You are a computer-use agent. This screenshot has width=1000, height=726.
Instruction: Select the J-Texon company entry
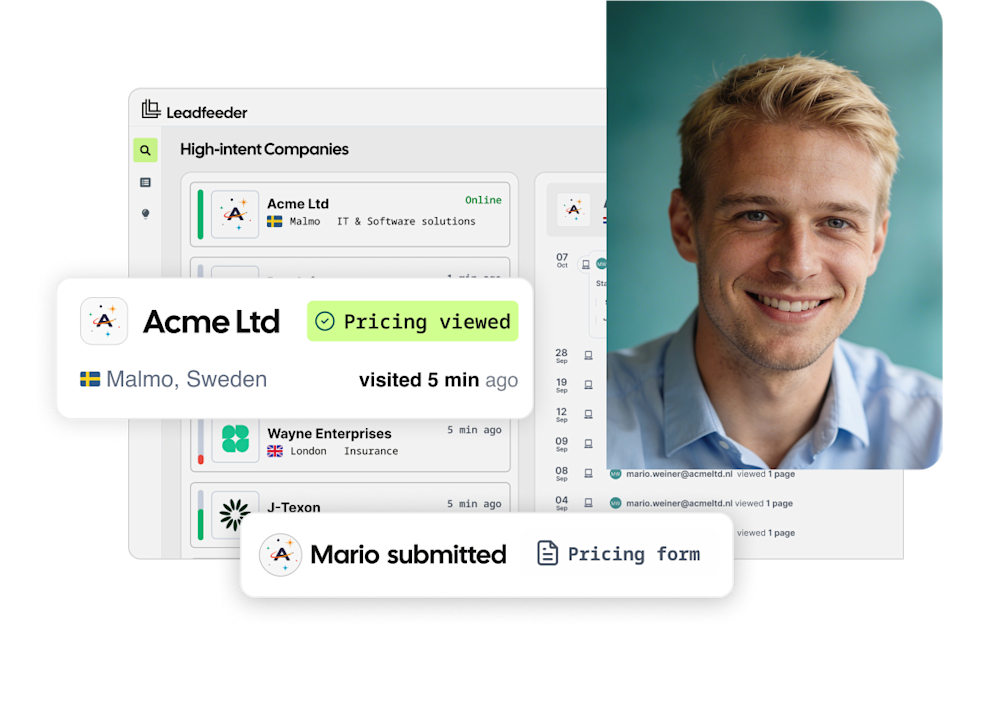click(x=349, y=512)
